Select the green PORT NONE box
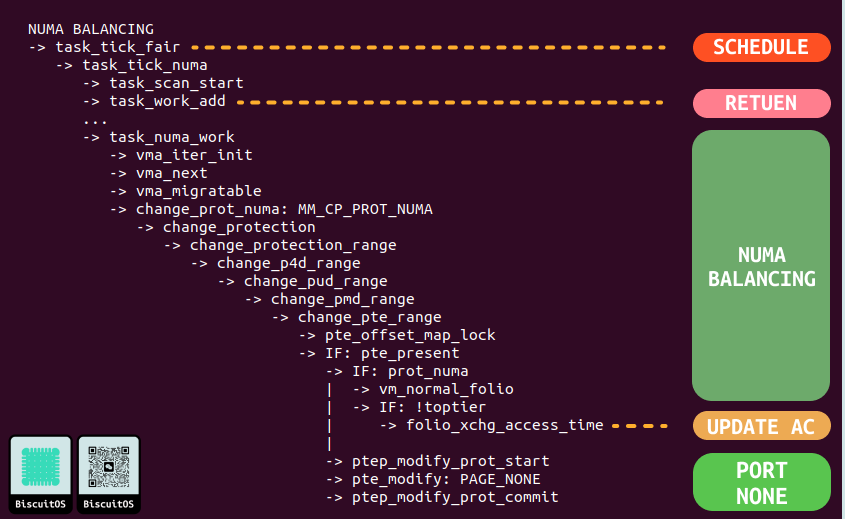The image size is (845, 519). (761, 483)
